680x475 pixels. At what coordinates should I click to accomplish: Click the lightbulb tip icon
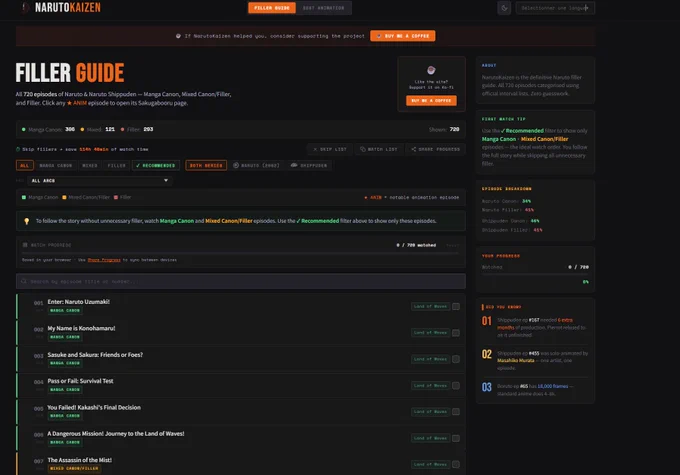26,221
